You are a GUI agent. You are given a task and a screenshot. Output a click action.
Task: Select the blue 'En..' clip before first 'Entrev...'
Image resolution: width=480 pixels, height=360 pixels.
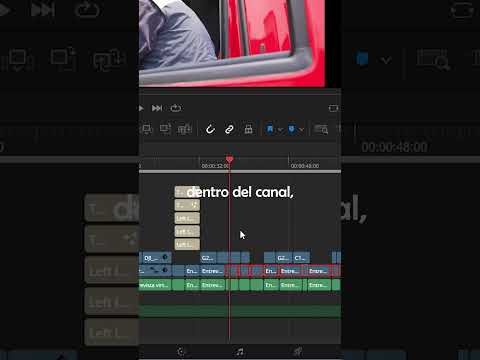192,271
